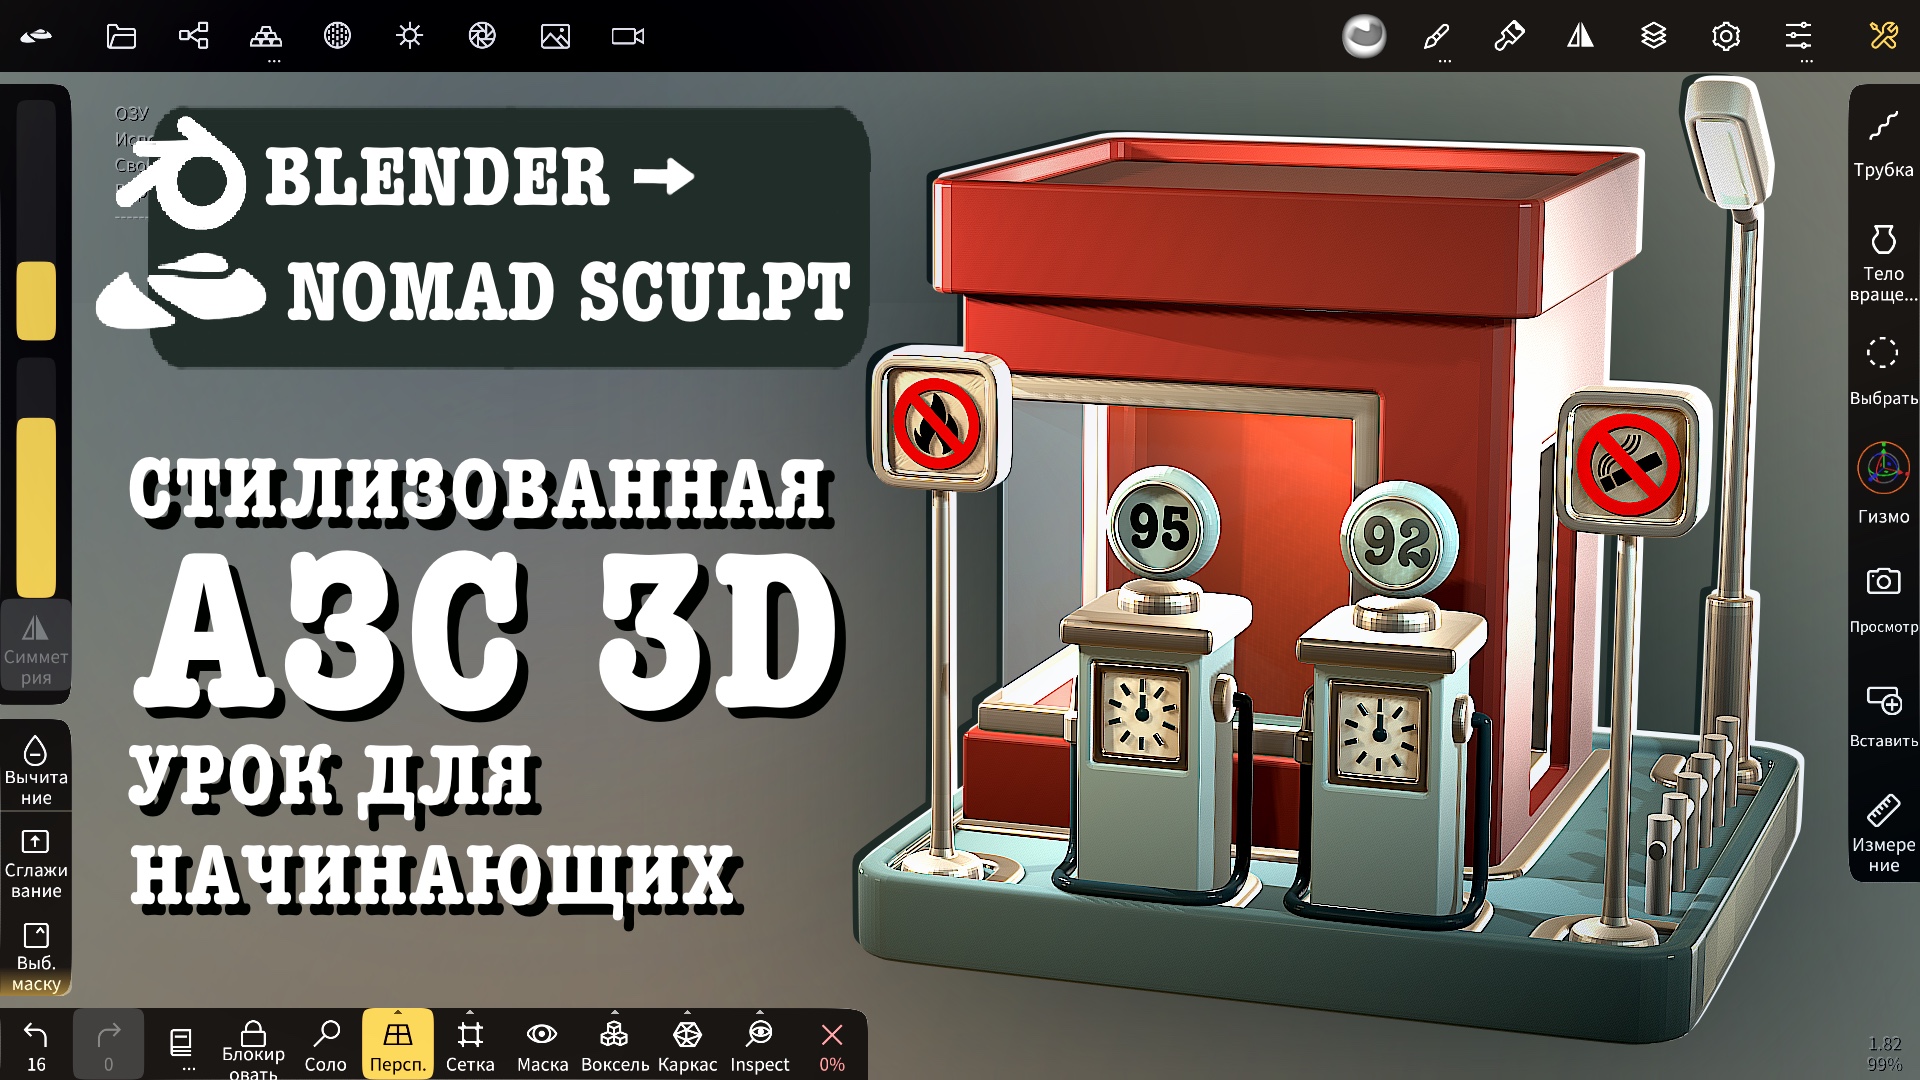Screen dimensions: 1920x1080
Task: Open scene settings via the gear icon
Action: click(x=1726, y=38)
